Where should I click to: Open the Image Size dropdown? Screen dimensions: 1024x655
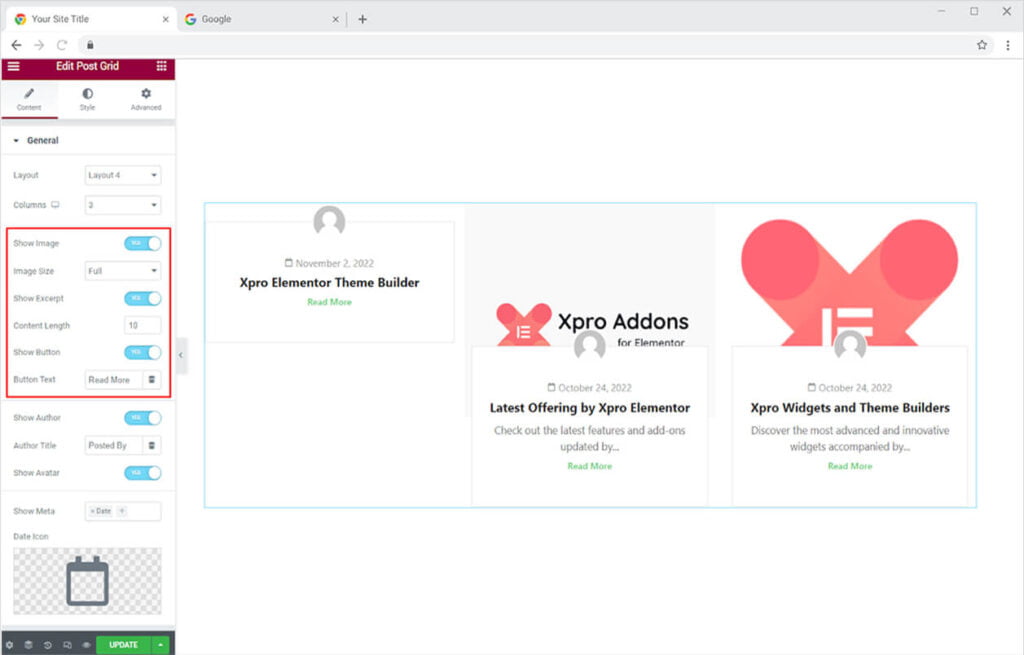click(123, 270)
